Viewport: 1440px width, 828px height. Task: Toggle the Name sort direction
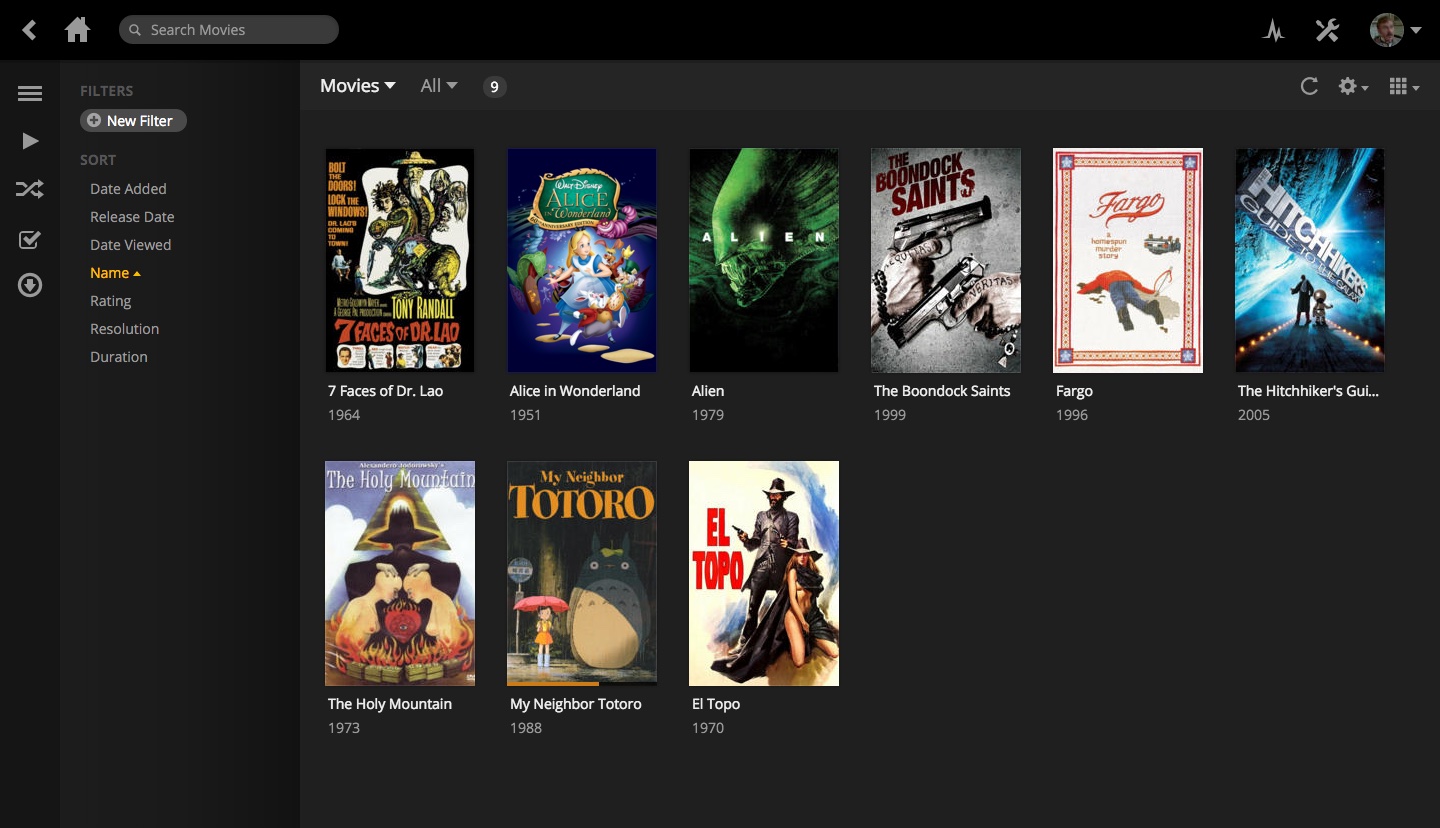115,273
